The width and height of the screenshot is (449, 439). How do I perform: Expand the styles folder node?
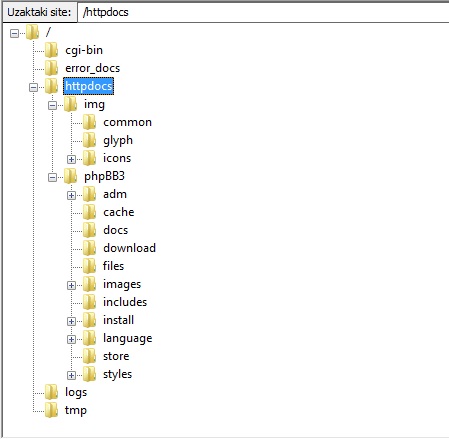71,375
